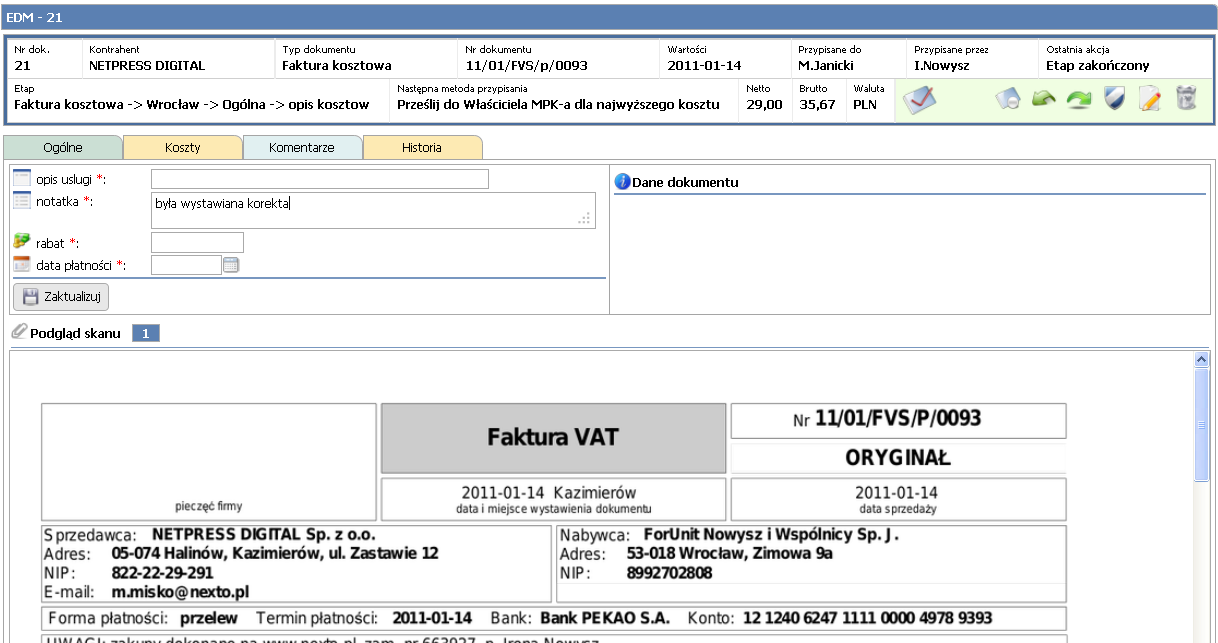Open the Komentarze tab

click(302, 147)
